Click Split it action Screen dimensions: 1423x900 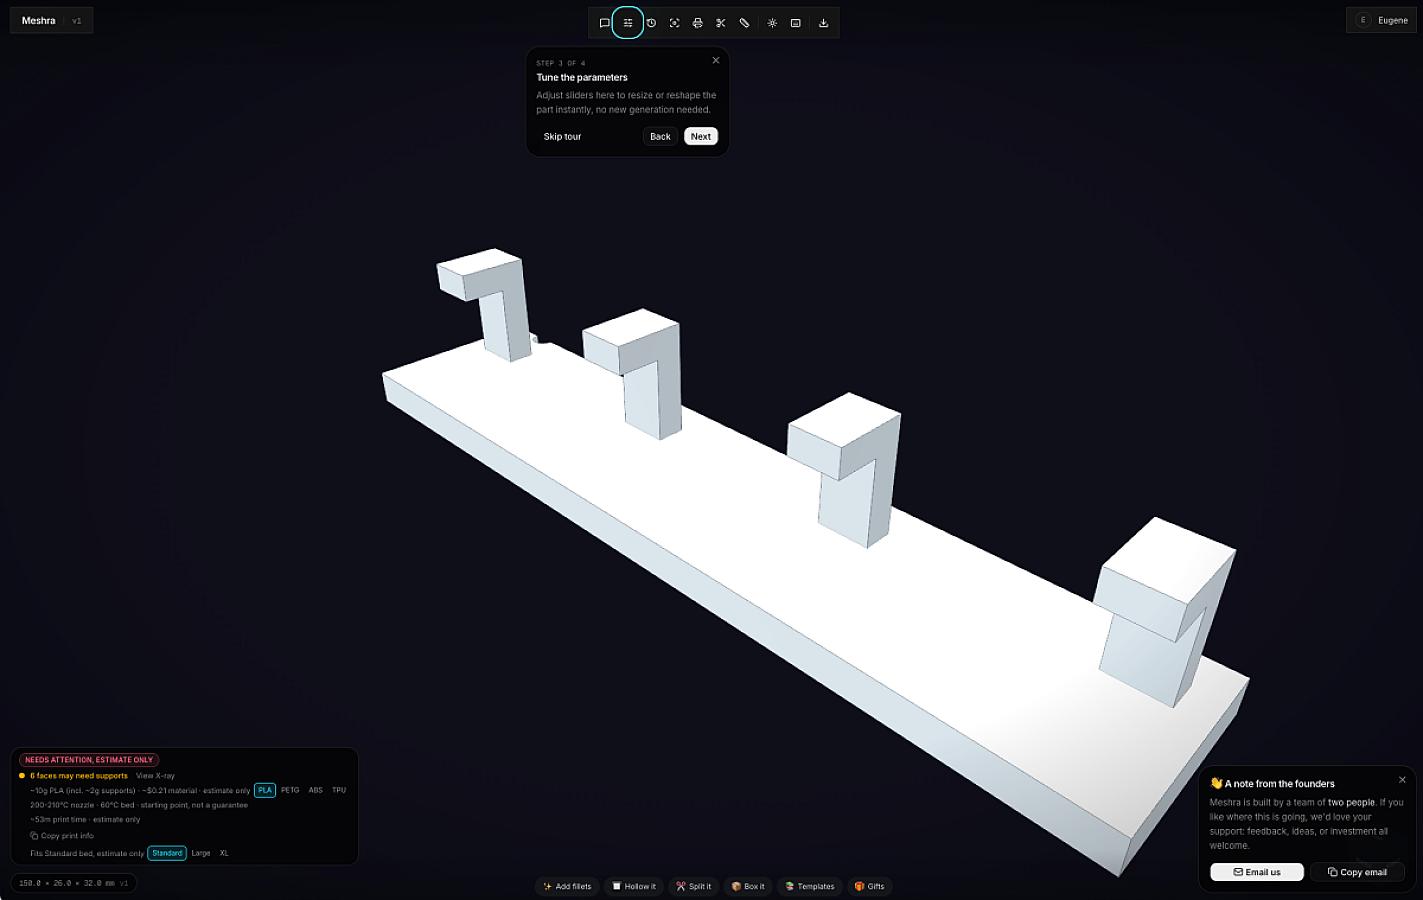pyautogui.click(x=693, y=886)
